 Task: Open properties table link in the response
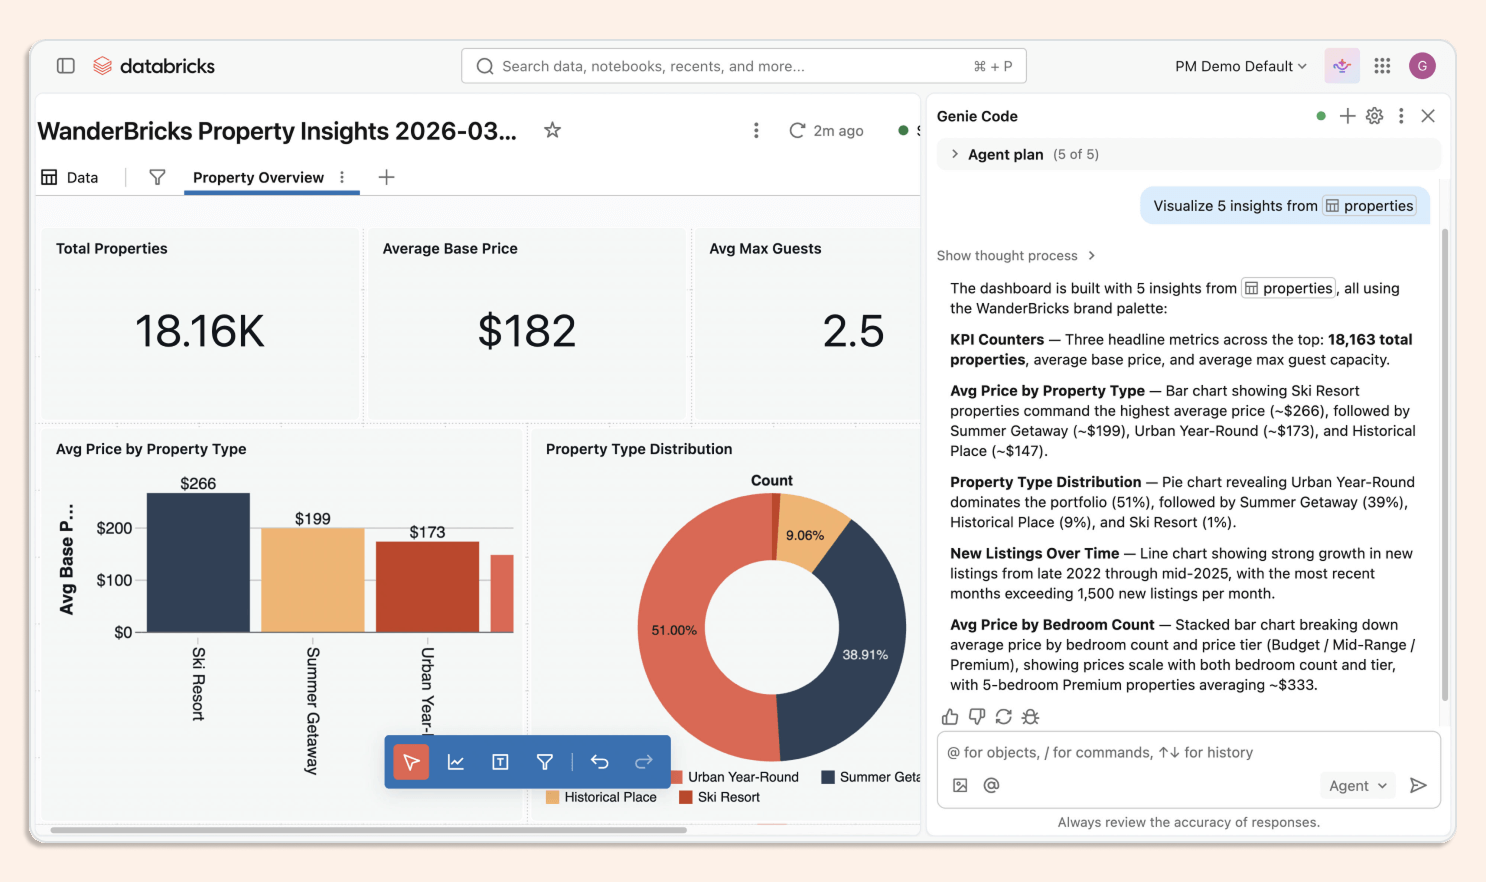(1288, 288)
